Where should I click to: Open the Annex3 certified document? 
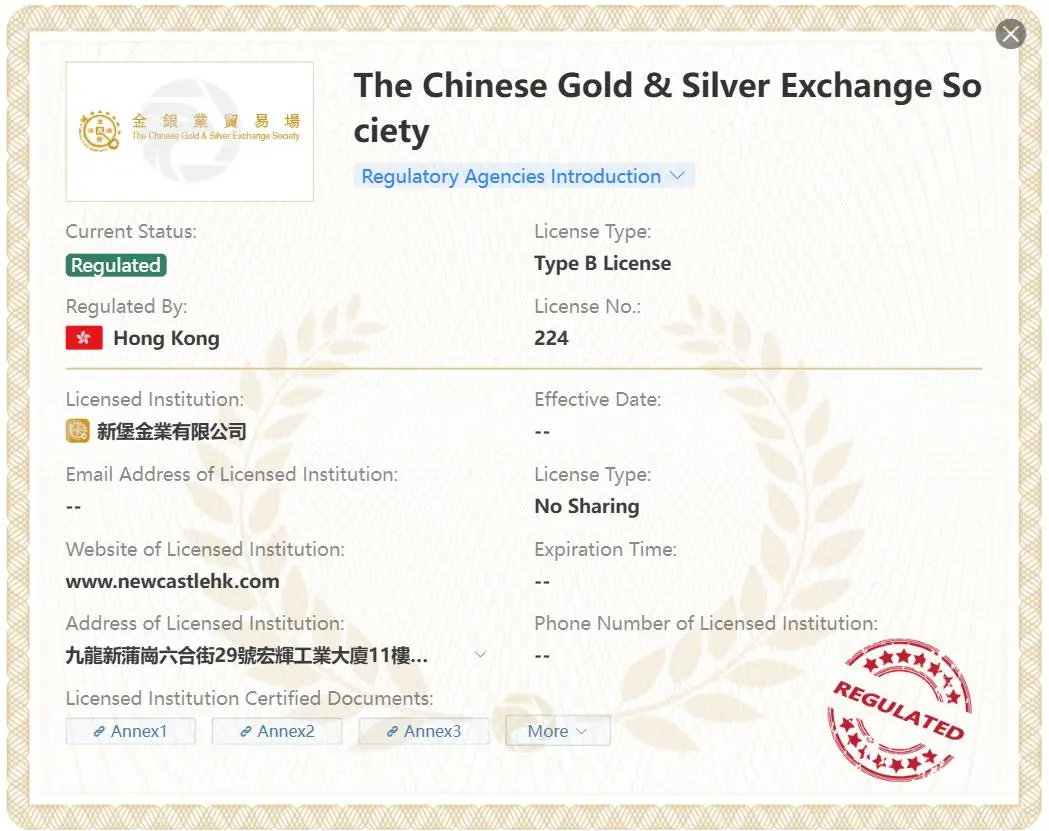coord(423,731)
